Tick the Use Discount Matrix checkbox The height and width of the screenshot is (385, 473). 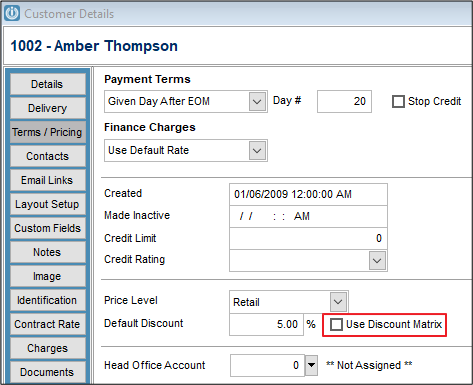336,324
